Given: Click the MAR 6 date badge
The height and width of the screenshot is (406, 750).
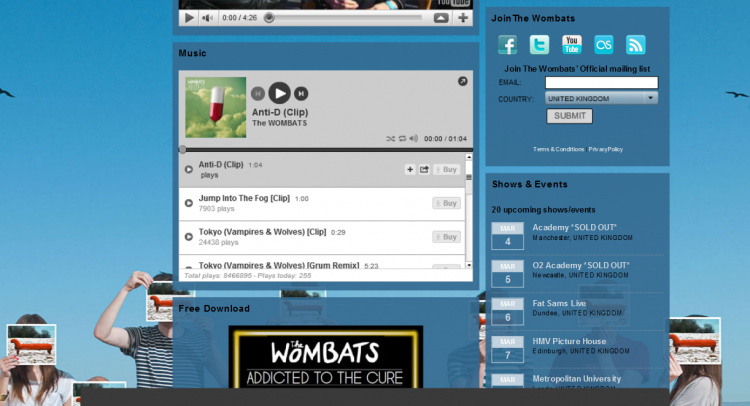Looking at the screenshot, I should pyautogui.click(x=507, y=311).
